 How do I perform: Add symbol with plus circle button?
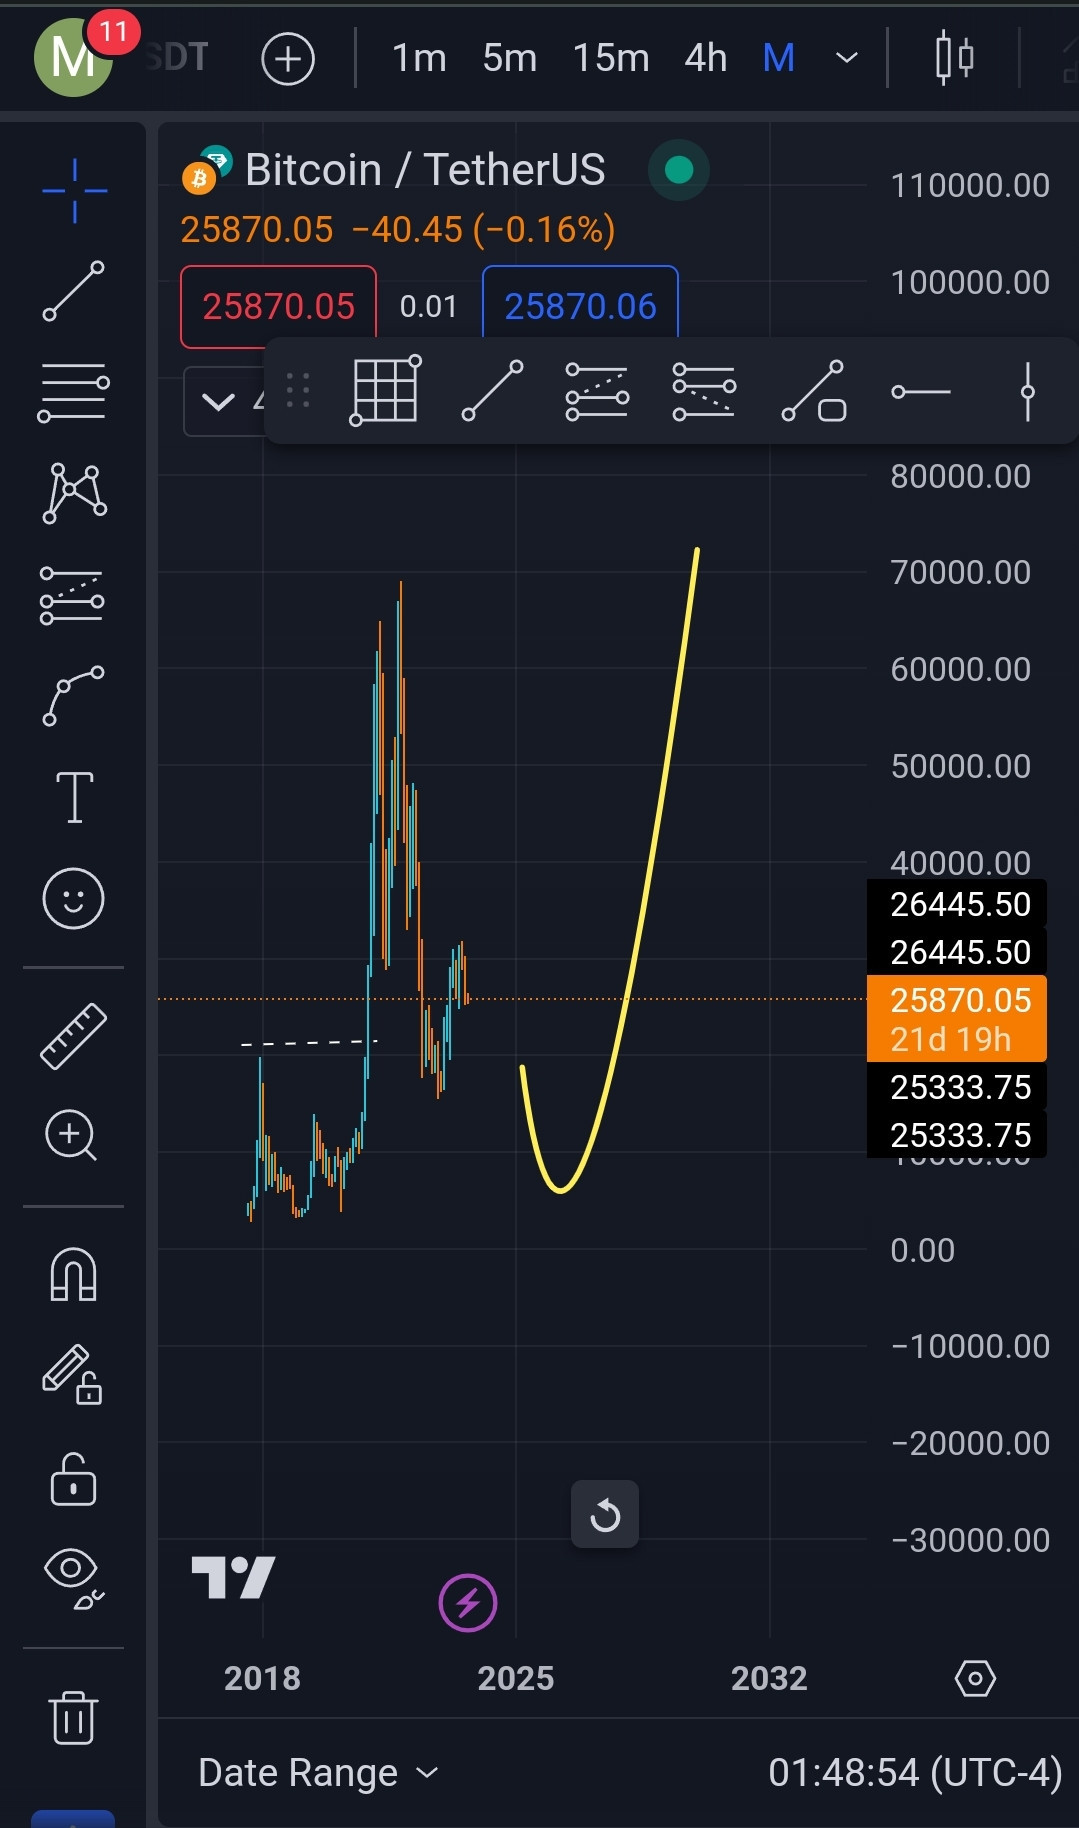[x=288, y=58]
